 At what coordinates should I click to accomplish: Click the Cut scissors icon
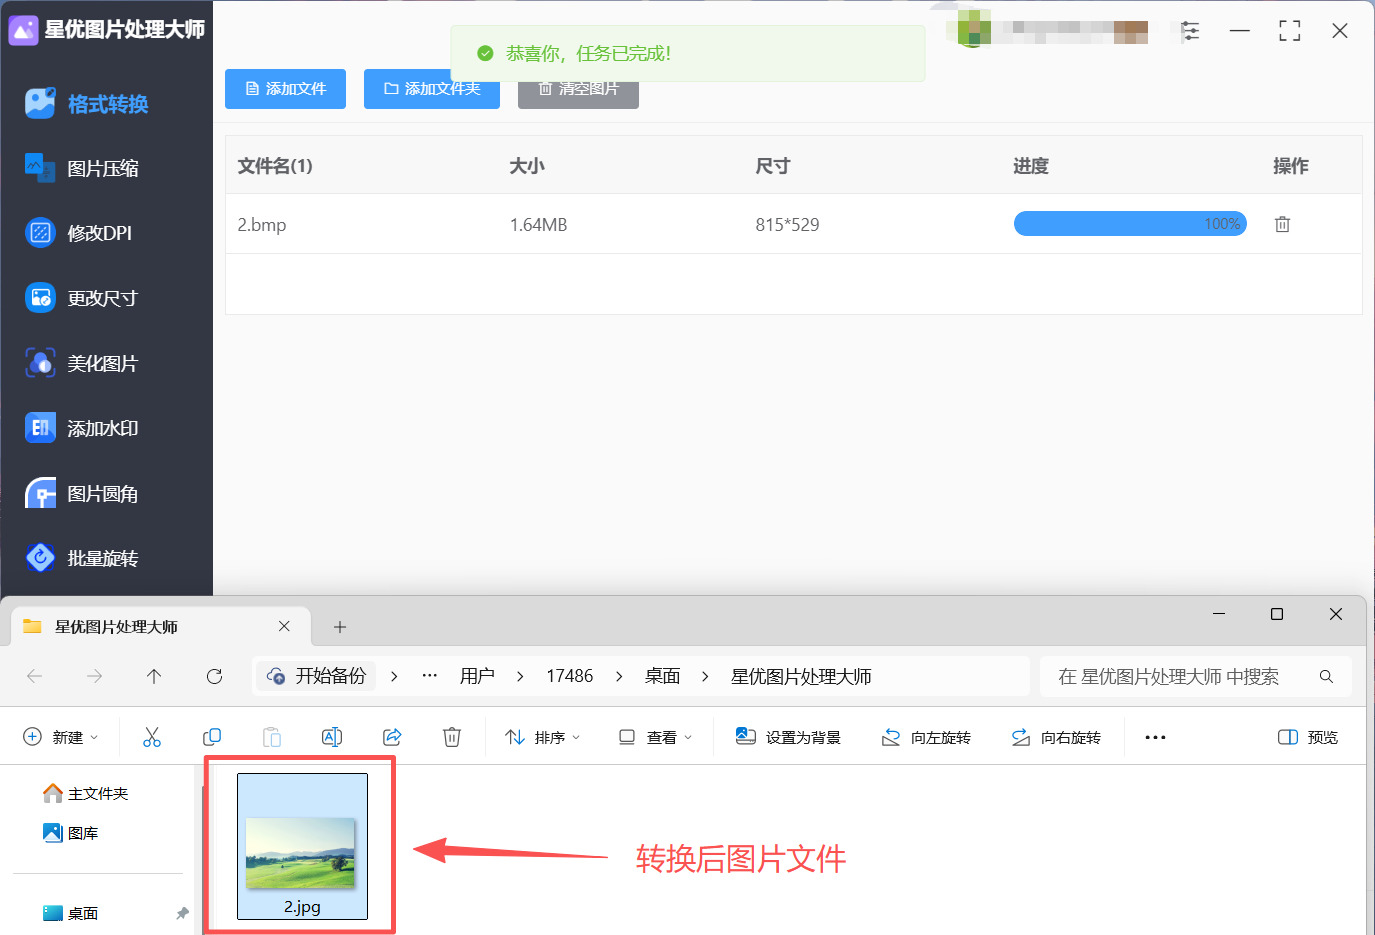[152, 737]
